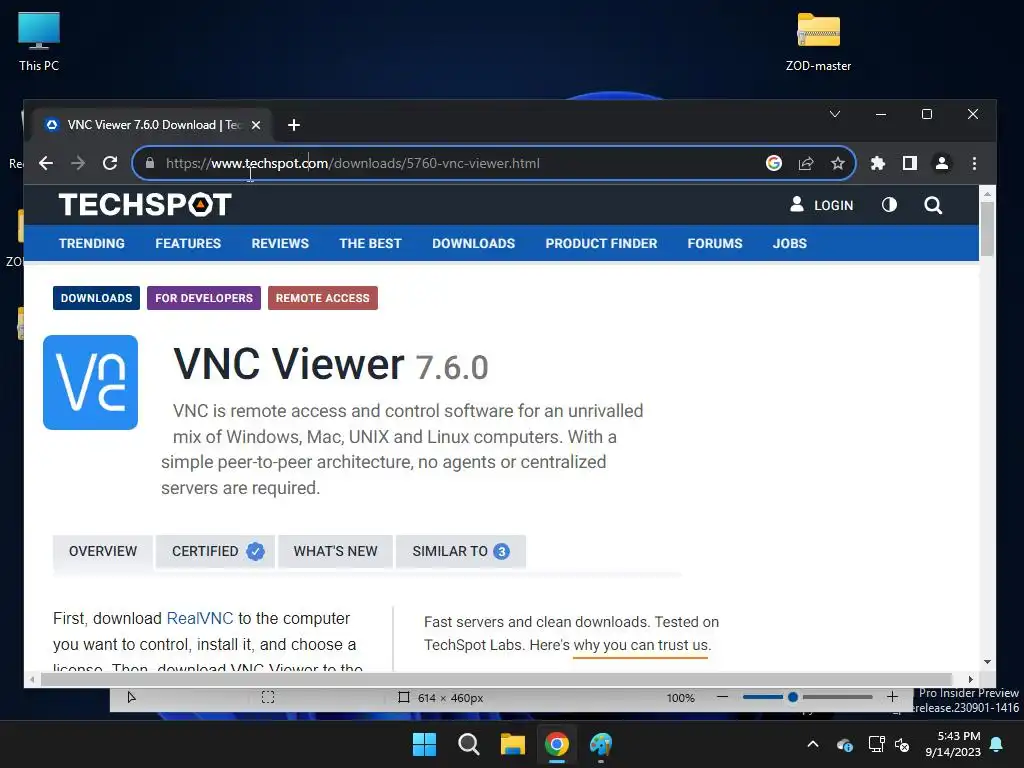Open Chrome profile avatar
The image size is (1024, 768).
[942, 163]
